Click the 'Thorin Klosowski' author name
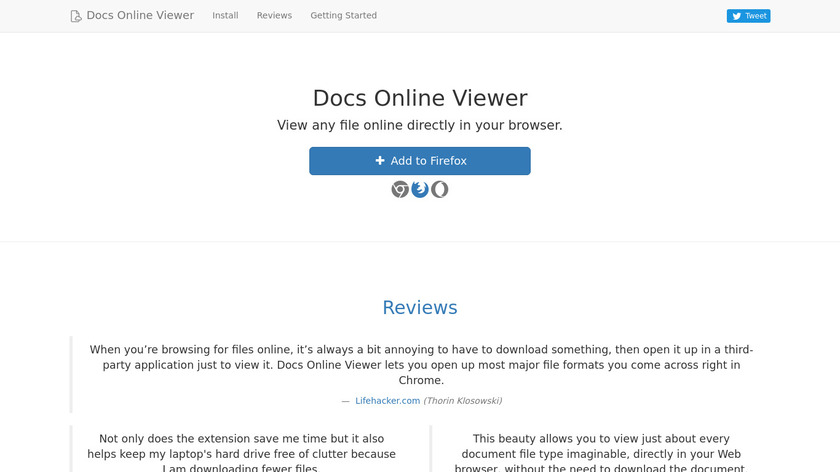The image size is (840, 472). coord(463,401)
